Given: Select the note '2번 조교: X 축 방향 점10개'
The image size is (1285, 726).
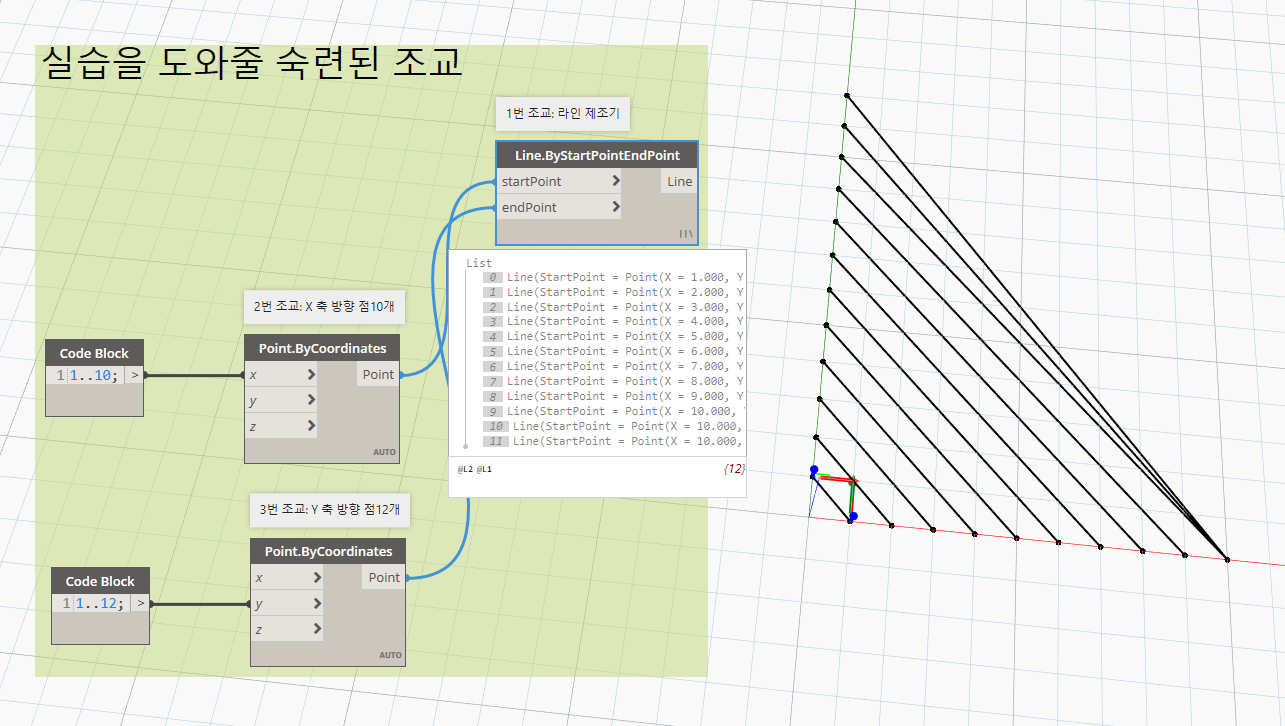Looking at the screenshot, I should click(324, 307).
